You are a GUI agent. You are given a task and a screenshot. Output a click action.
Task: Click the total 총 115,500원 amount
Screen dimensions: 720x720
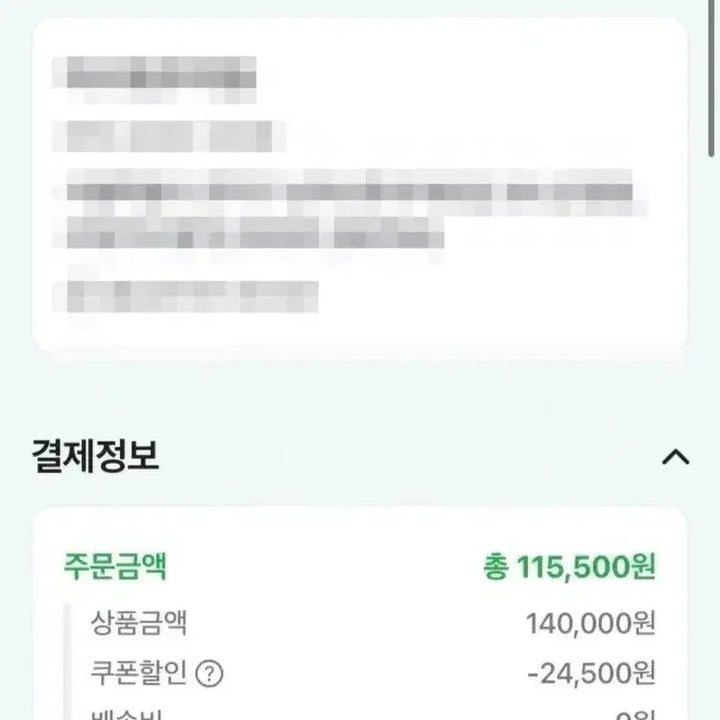(x=568, y=567)
